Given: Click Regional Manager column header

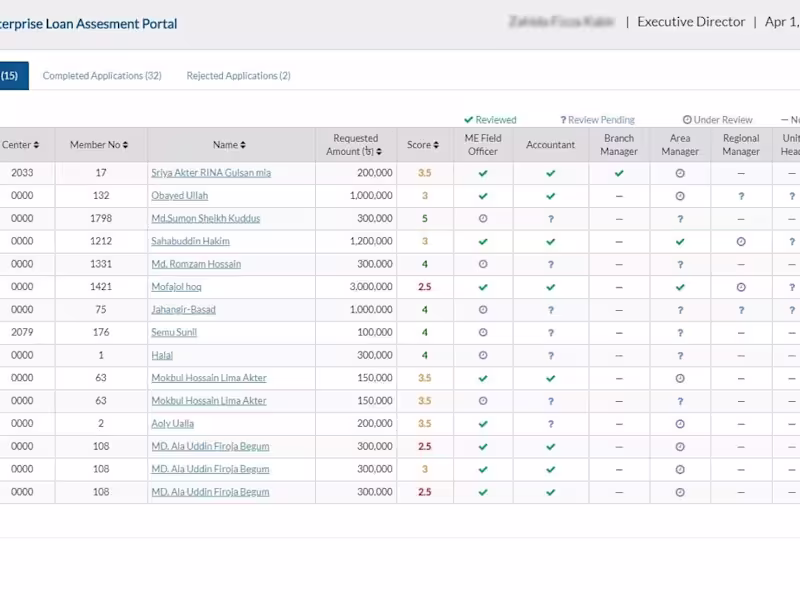Looking at the screenshot, I should [x=741, y=145].
